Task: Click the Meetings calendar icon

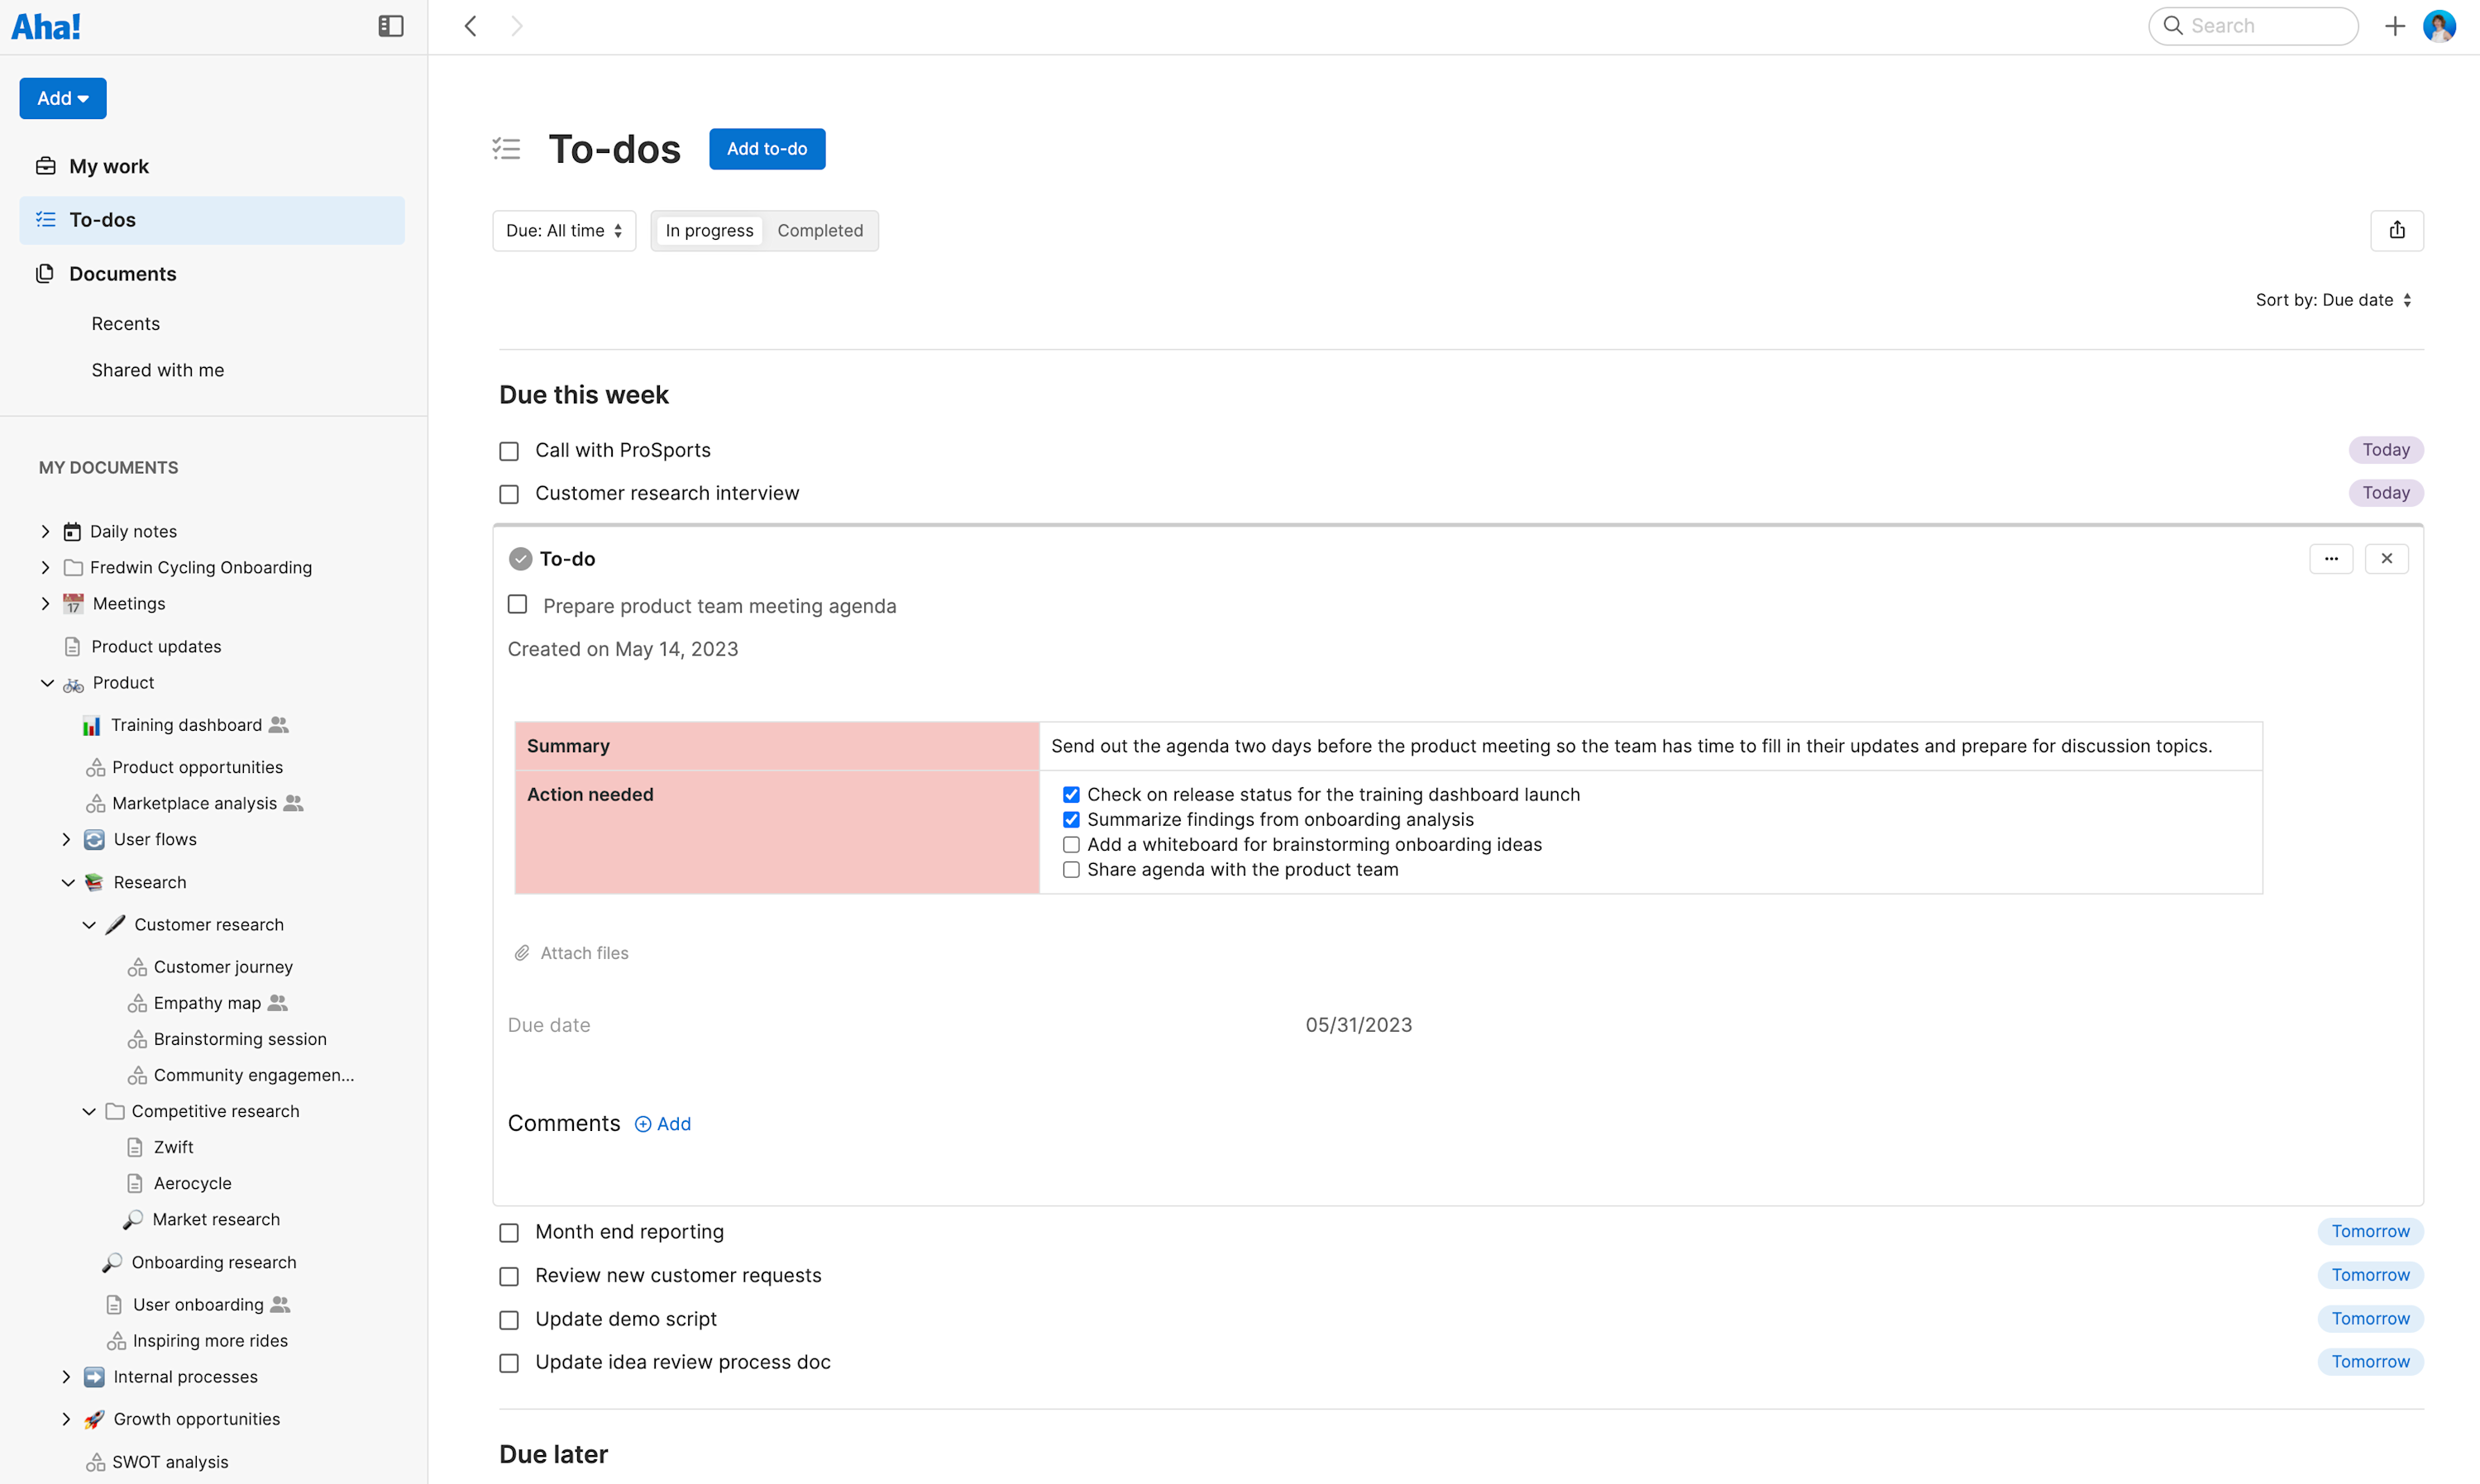Action: click(73, 603)
